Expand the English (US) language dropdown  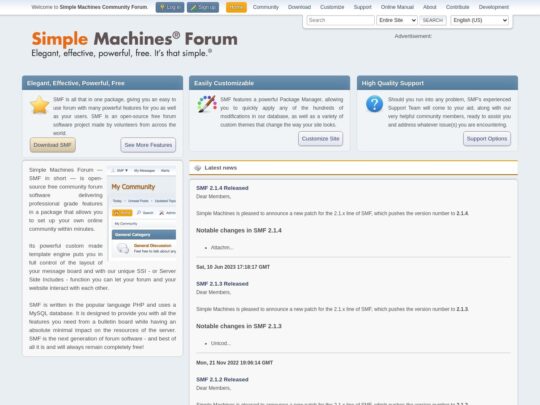tap(479, 20)
